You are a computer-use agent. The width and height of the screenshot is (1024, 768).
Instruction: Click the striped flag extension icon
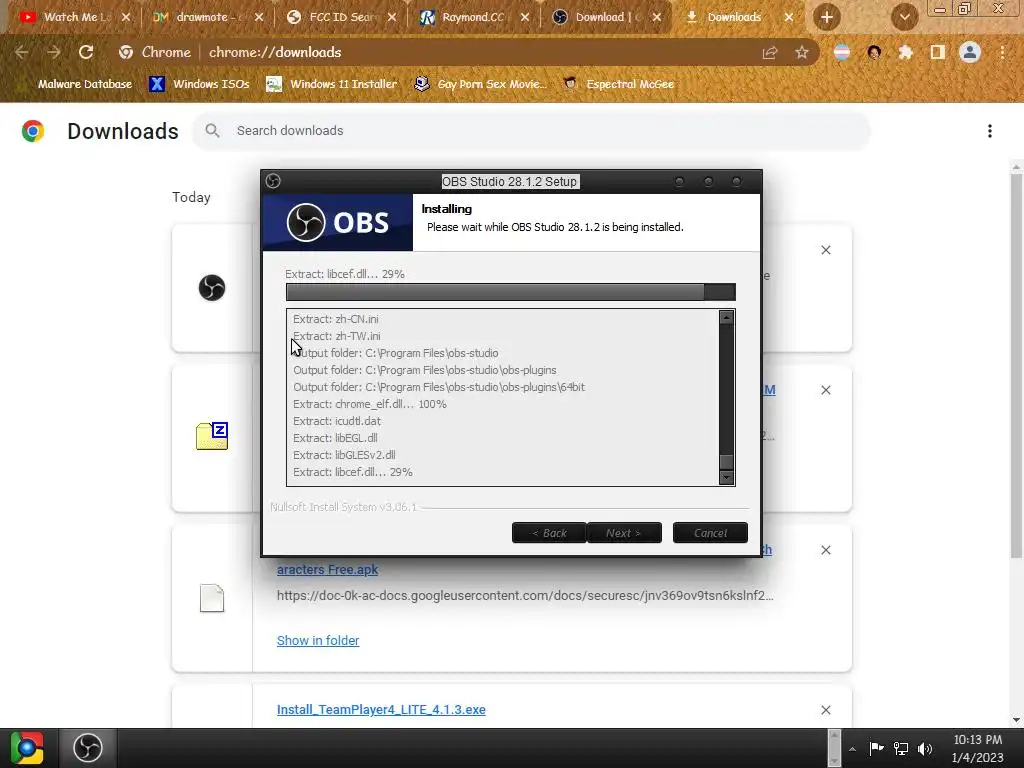click(842, 52)
